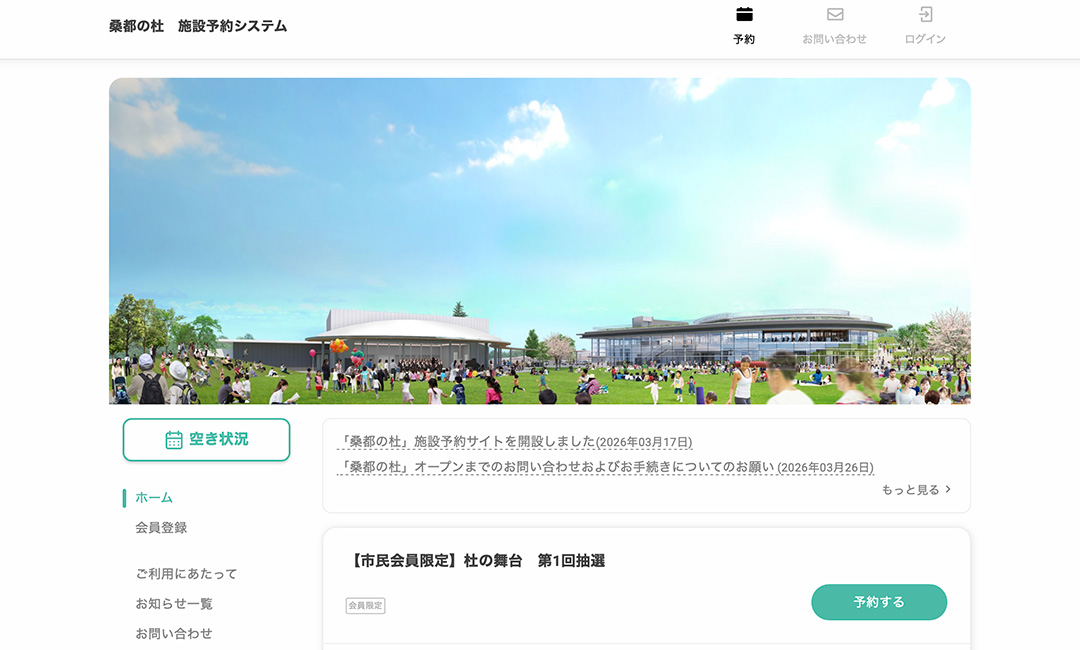This screenshot has height=650, width=1080.
Task: Click the green 予約する button
Action: click(x=879, y=602)
